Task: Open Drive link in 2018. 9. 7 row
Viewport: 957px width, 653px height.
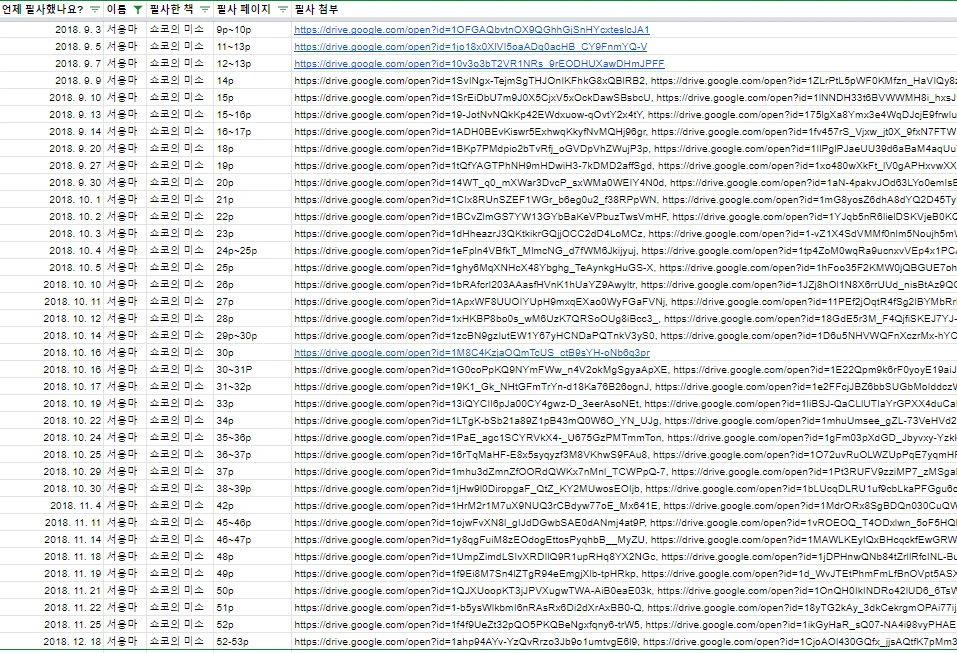Action: click(x=479, y=63)
